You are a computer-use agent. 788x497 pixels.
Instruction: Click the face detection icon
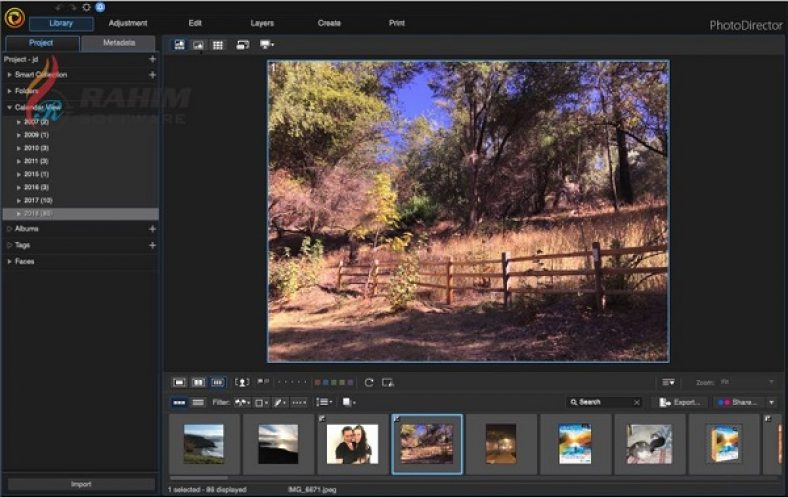[x=242, y=382]
